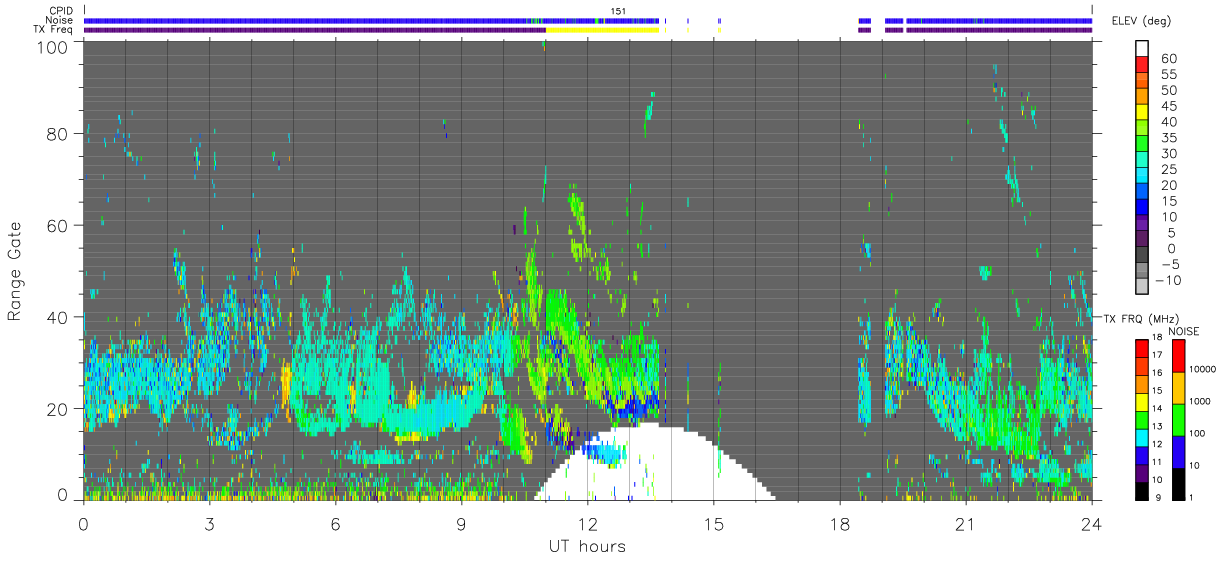
Task: Click the "24" tick on UT hours axis
Action: (x=1091, y=523)
